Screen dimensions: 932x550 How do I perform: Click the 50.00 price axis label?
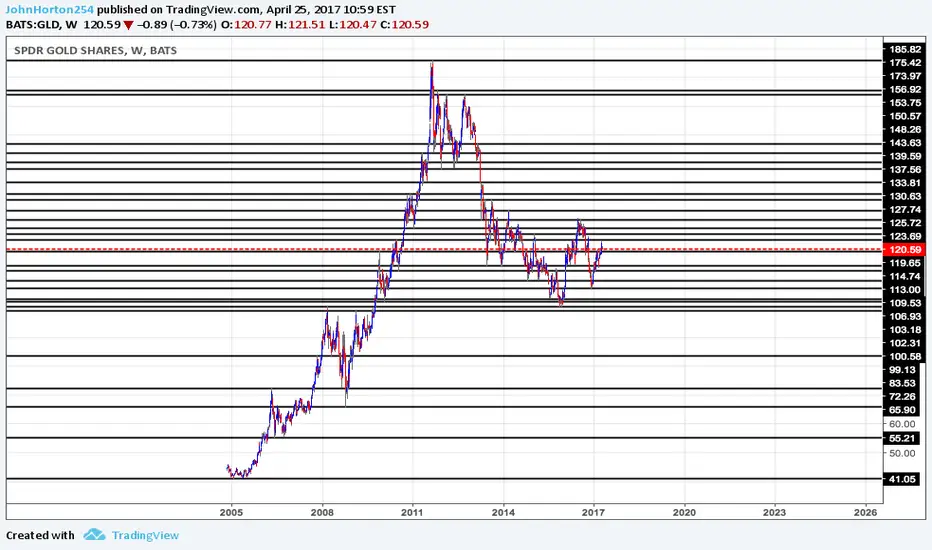point(902,453)
